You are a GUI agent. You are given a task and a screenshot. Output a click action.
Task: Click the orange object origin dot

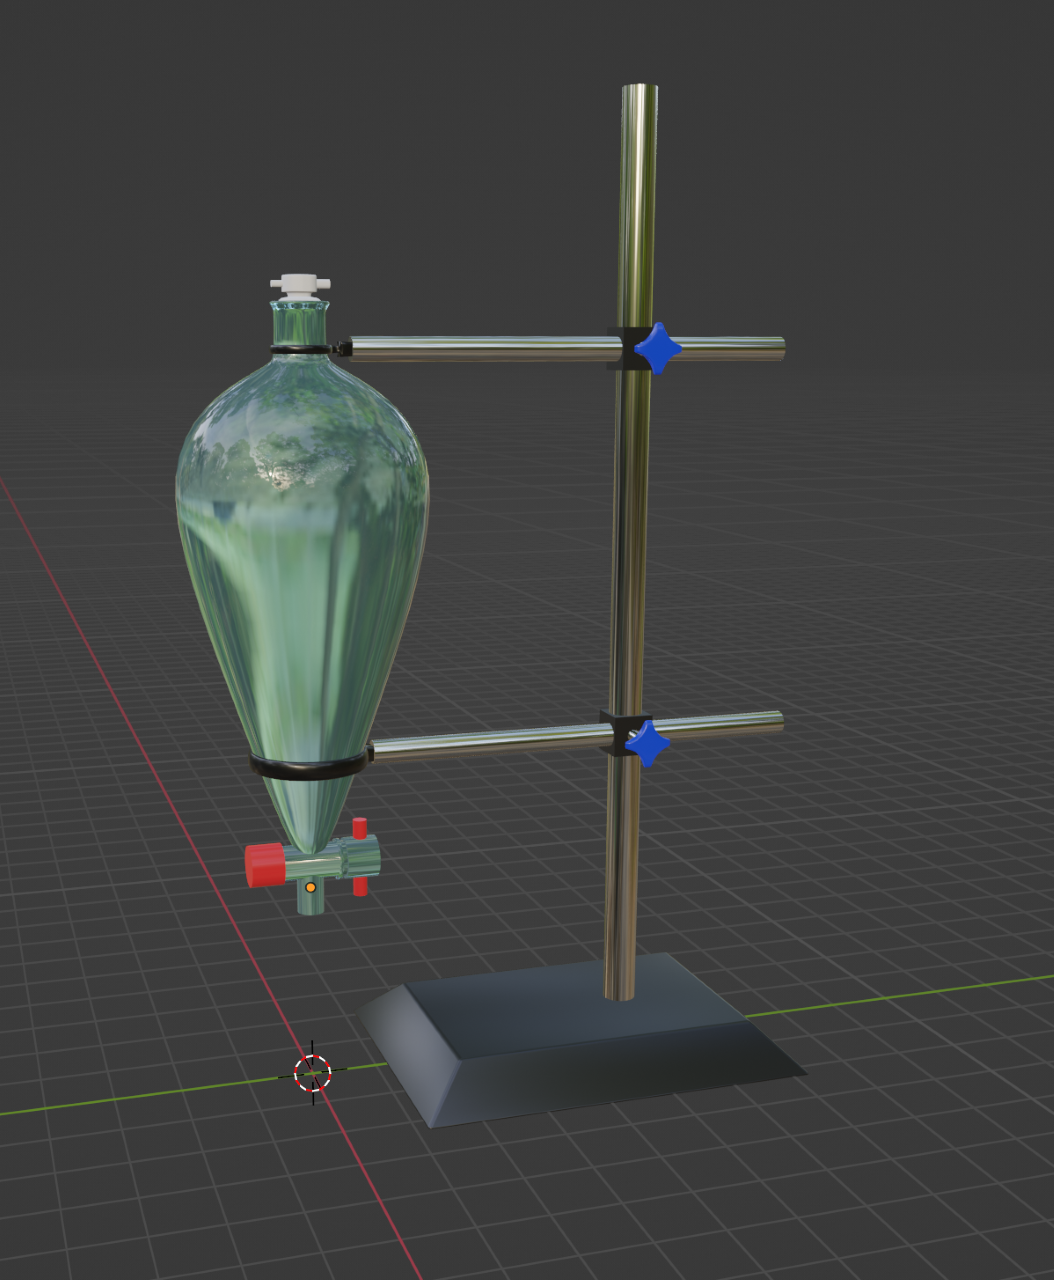tap(310, 887)
